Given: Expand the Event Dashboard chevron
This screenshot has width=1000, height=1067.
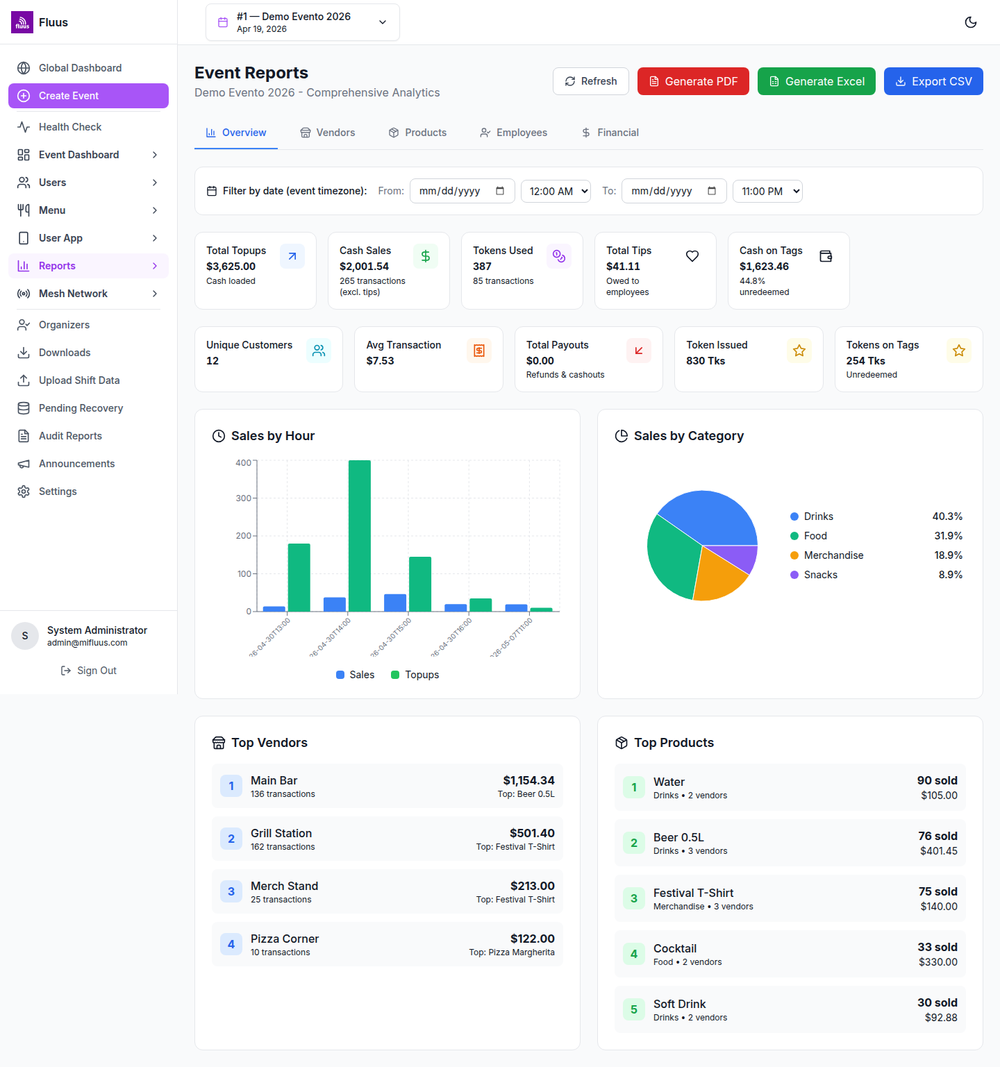Looking at the screenshot, I should (155, 155).
